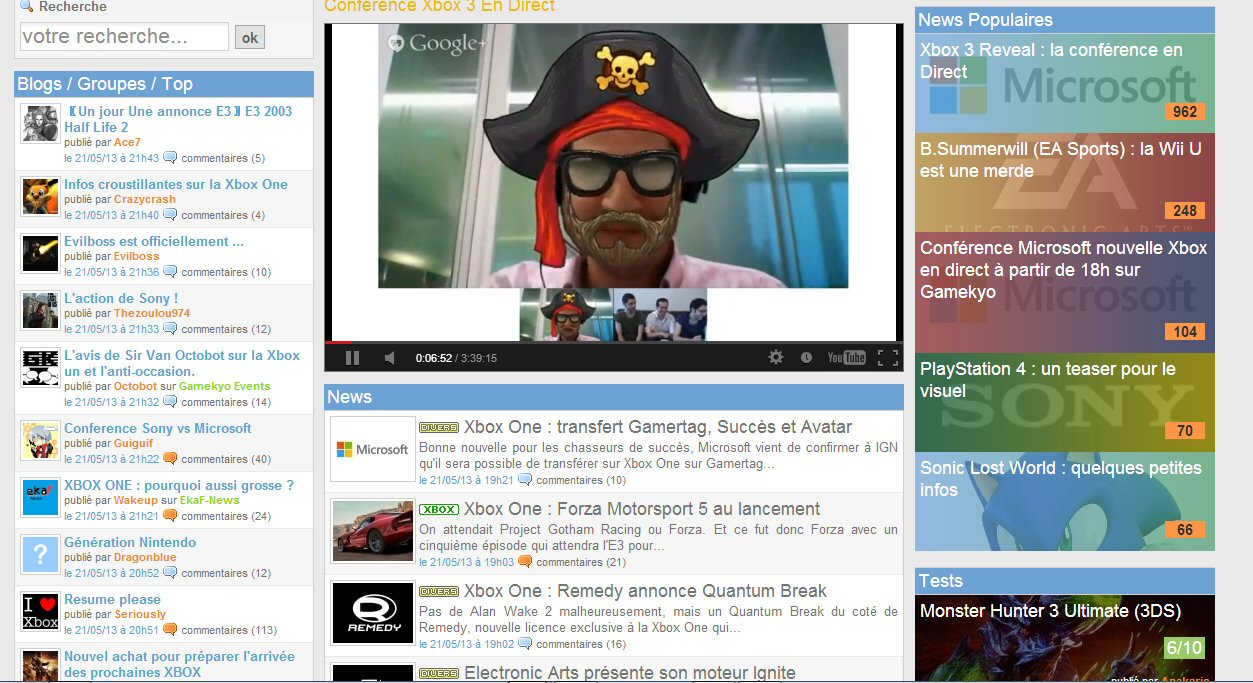Seek on the video progress bar

pos(613,342)
